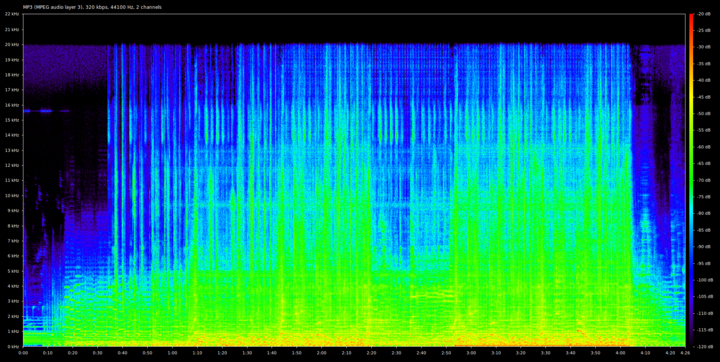Click the 17 kHz frequency label
The height and width of the screenshot is (362, 720).
[11, 90]
